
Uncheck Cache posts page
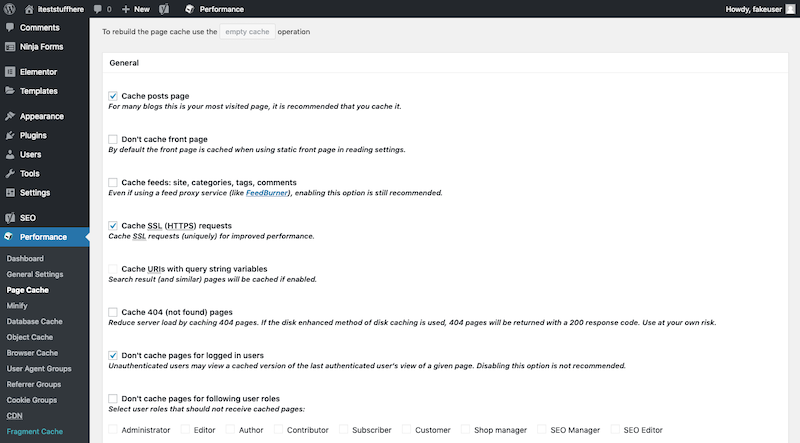click(113, 96)
